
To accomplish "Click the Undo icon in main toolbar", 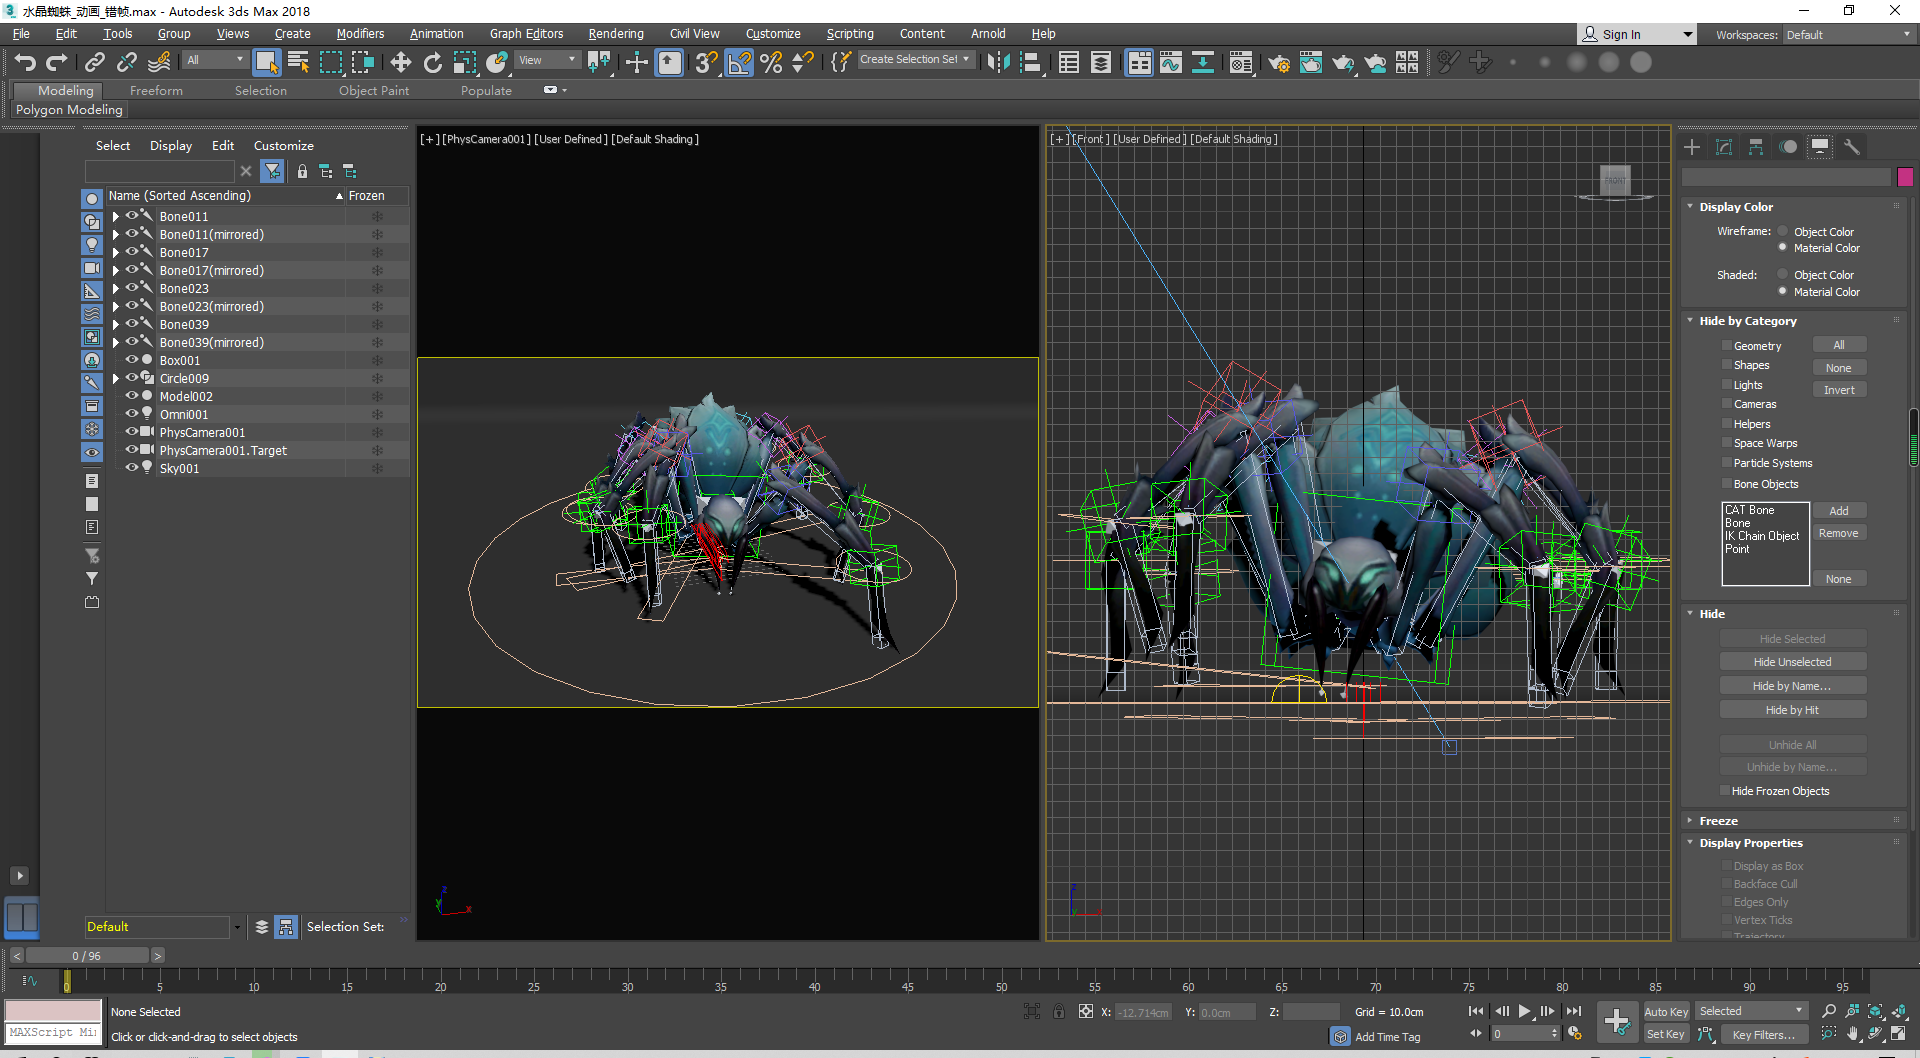I will tap(25, 63).
